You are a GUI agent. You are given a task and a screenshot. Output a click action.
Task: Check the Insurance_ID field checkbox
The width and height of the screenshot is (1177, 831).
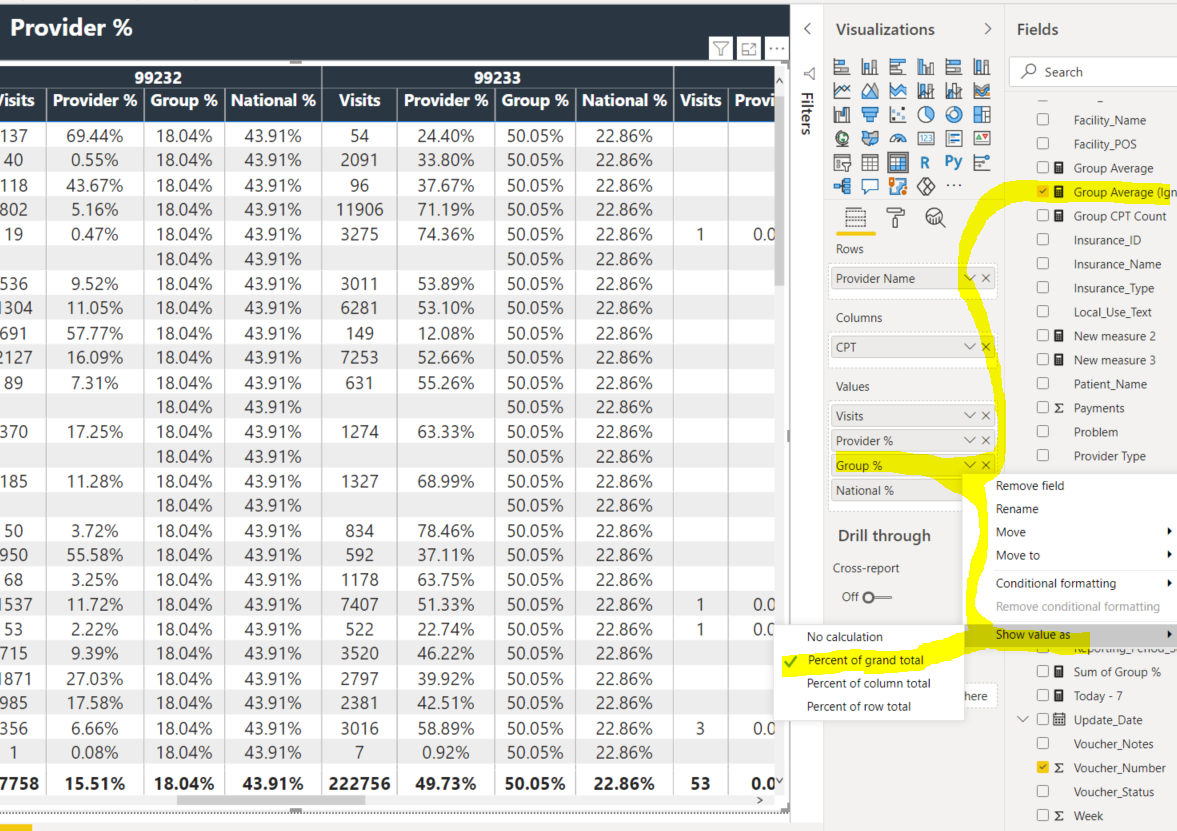[x=1043, y=239]
